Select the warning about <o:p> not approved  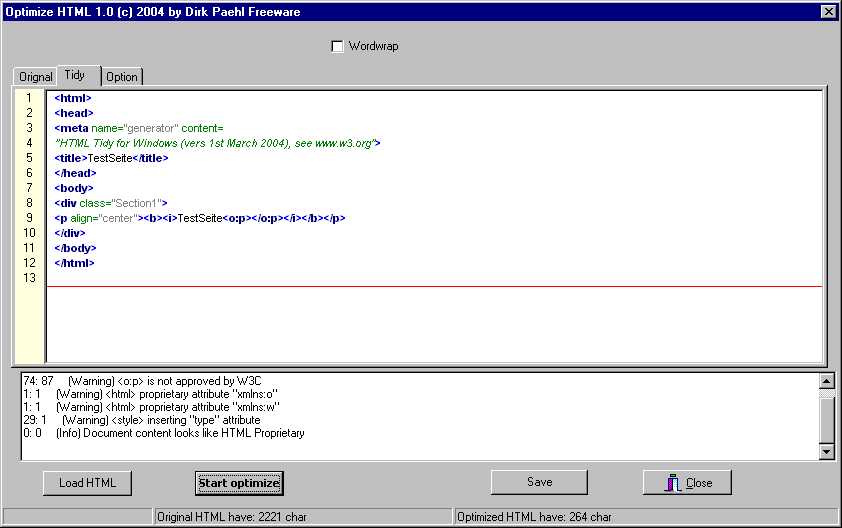(142, 381)
